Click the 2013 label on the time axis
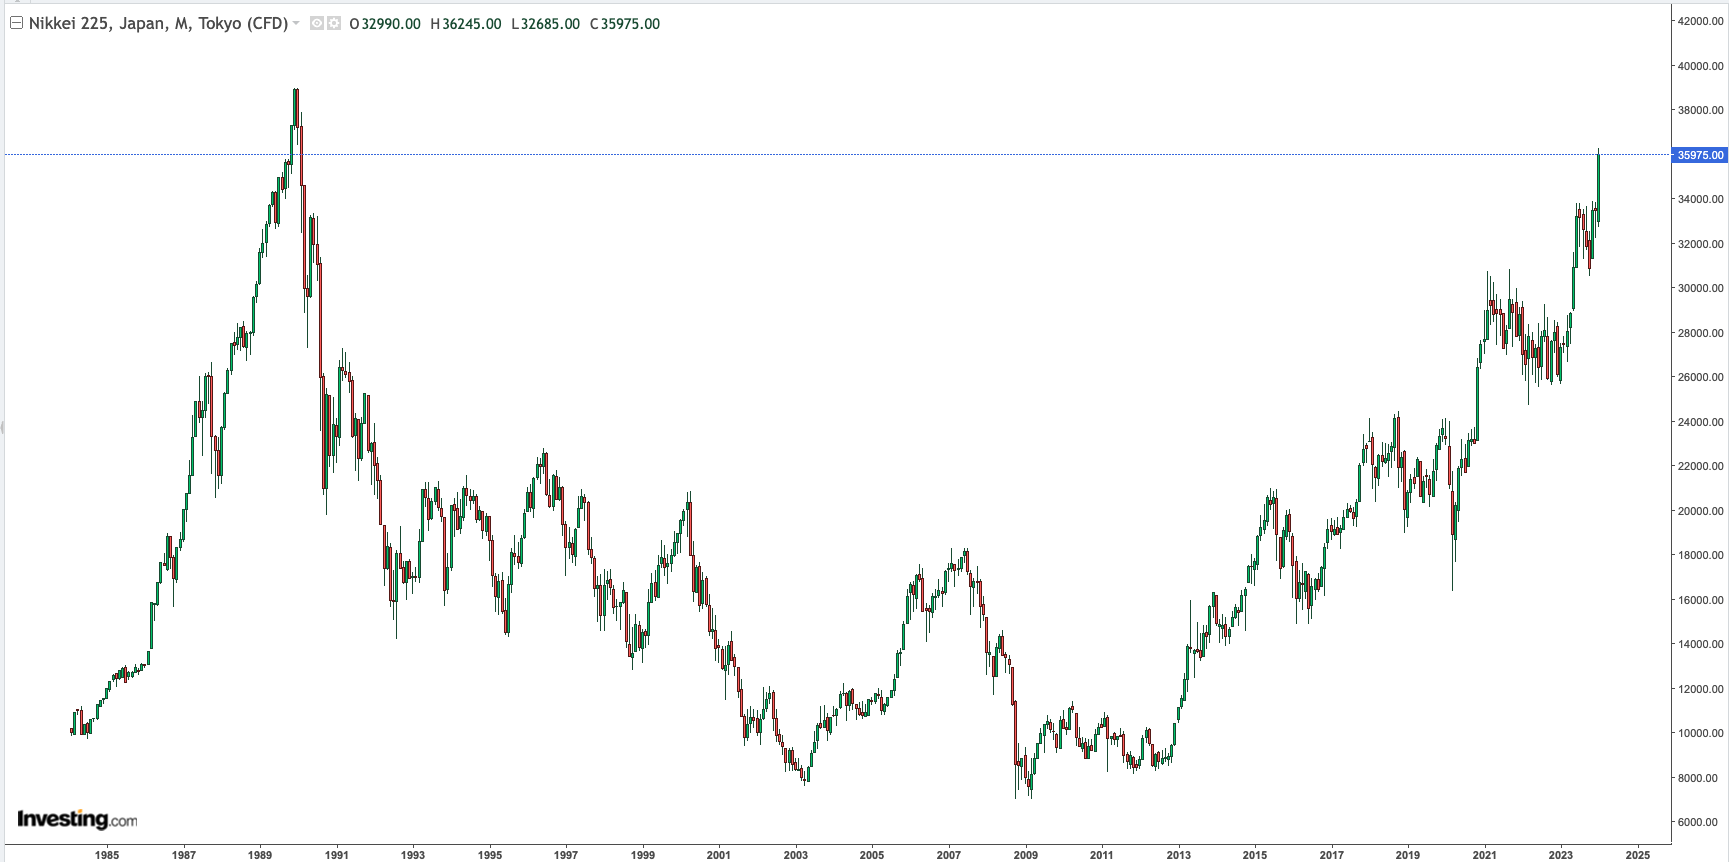 pyautogui.click(x=1178, y=854)
